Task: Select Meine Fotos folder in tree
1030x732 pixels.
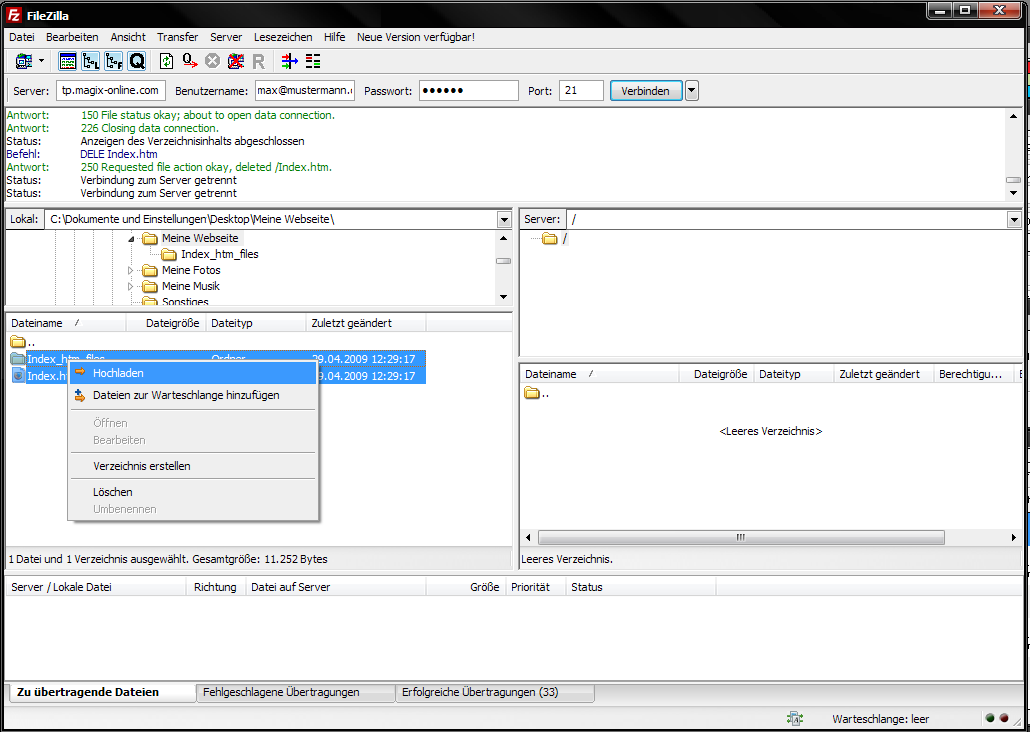Action: coord(191,270)
